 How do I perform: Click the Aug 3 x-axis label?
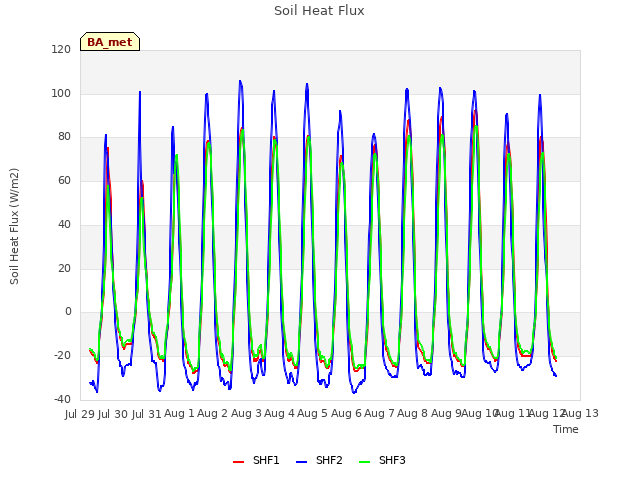[x=246, y=413]
